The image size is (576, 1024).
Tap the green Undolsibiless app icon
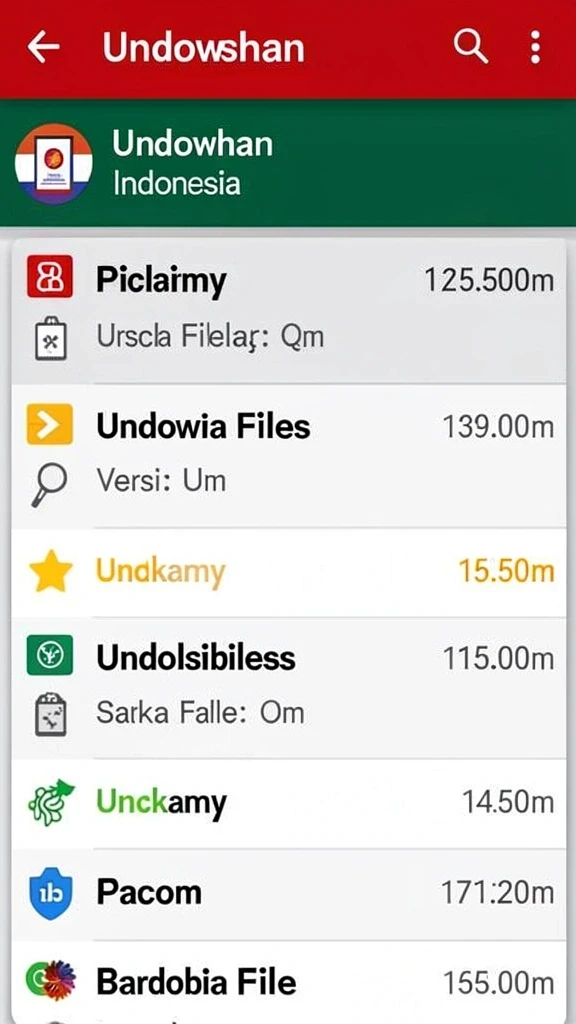point(50,654)
